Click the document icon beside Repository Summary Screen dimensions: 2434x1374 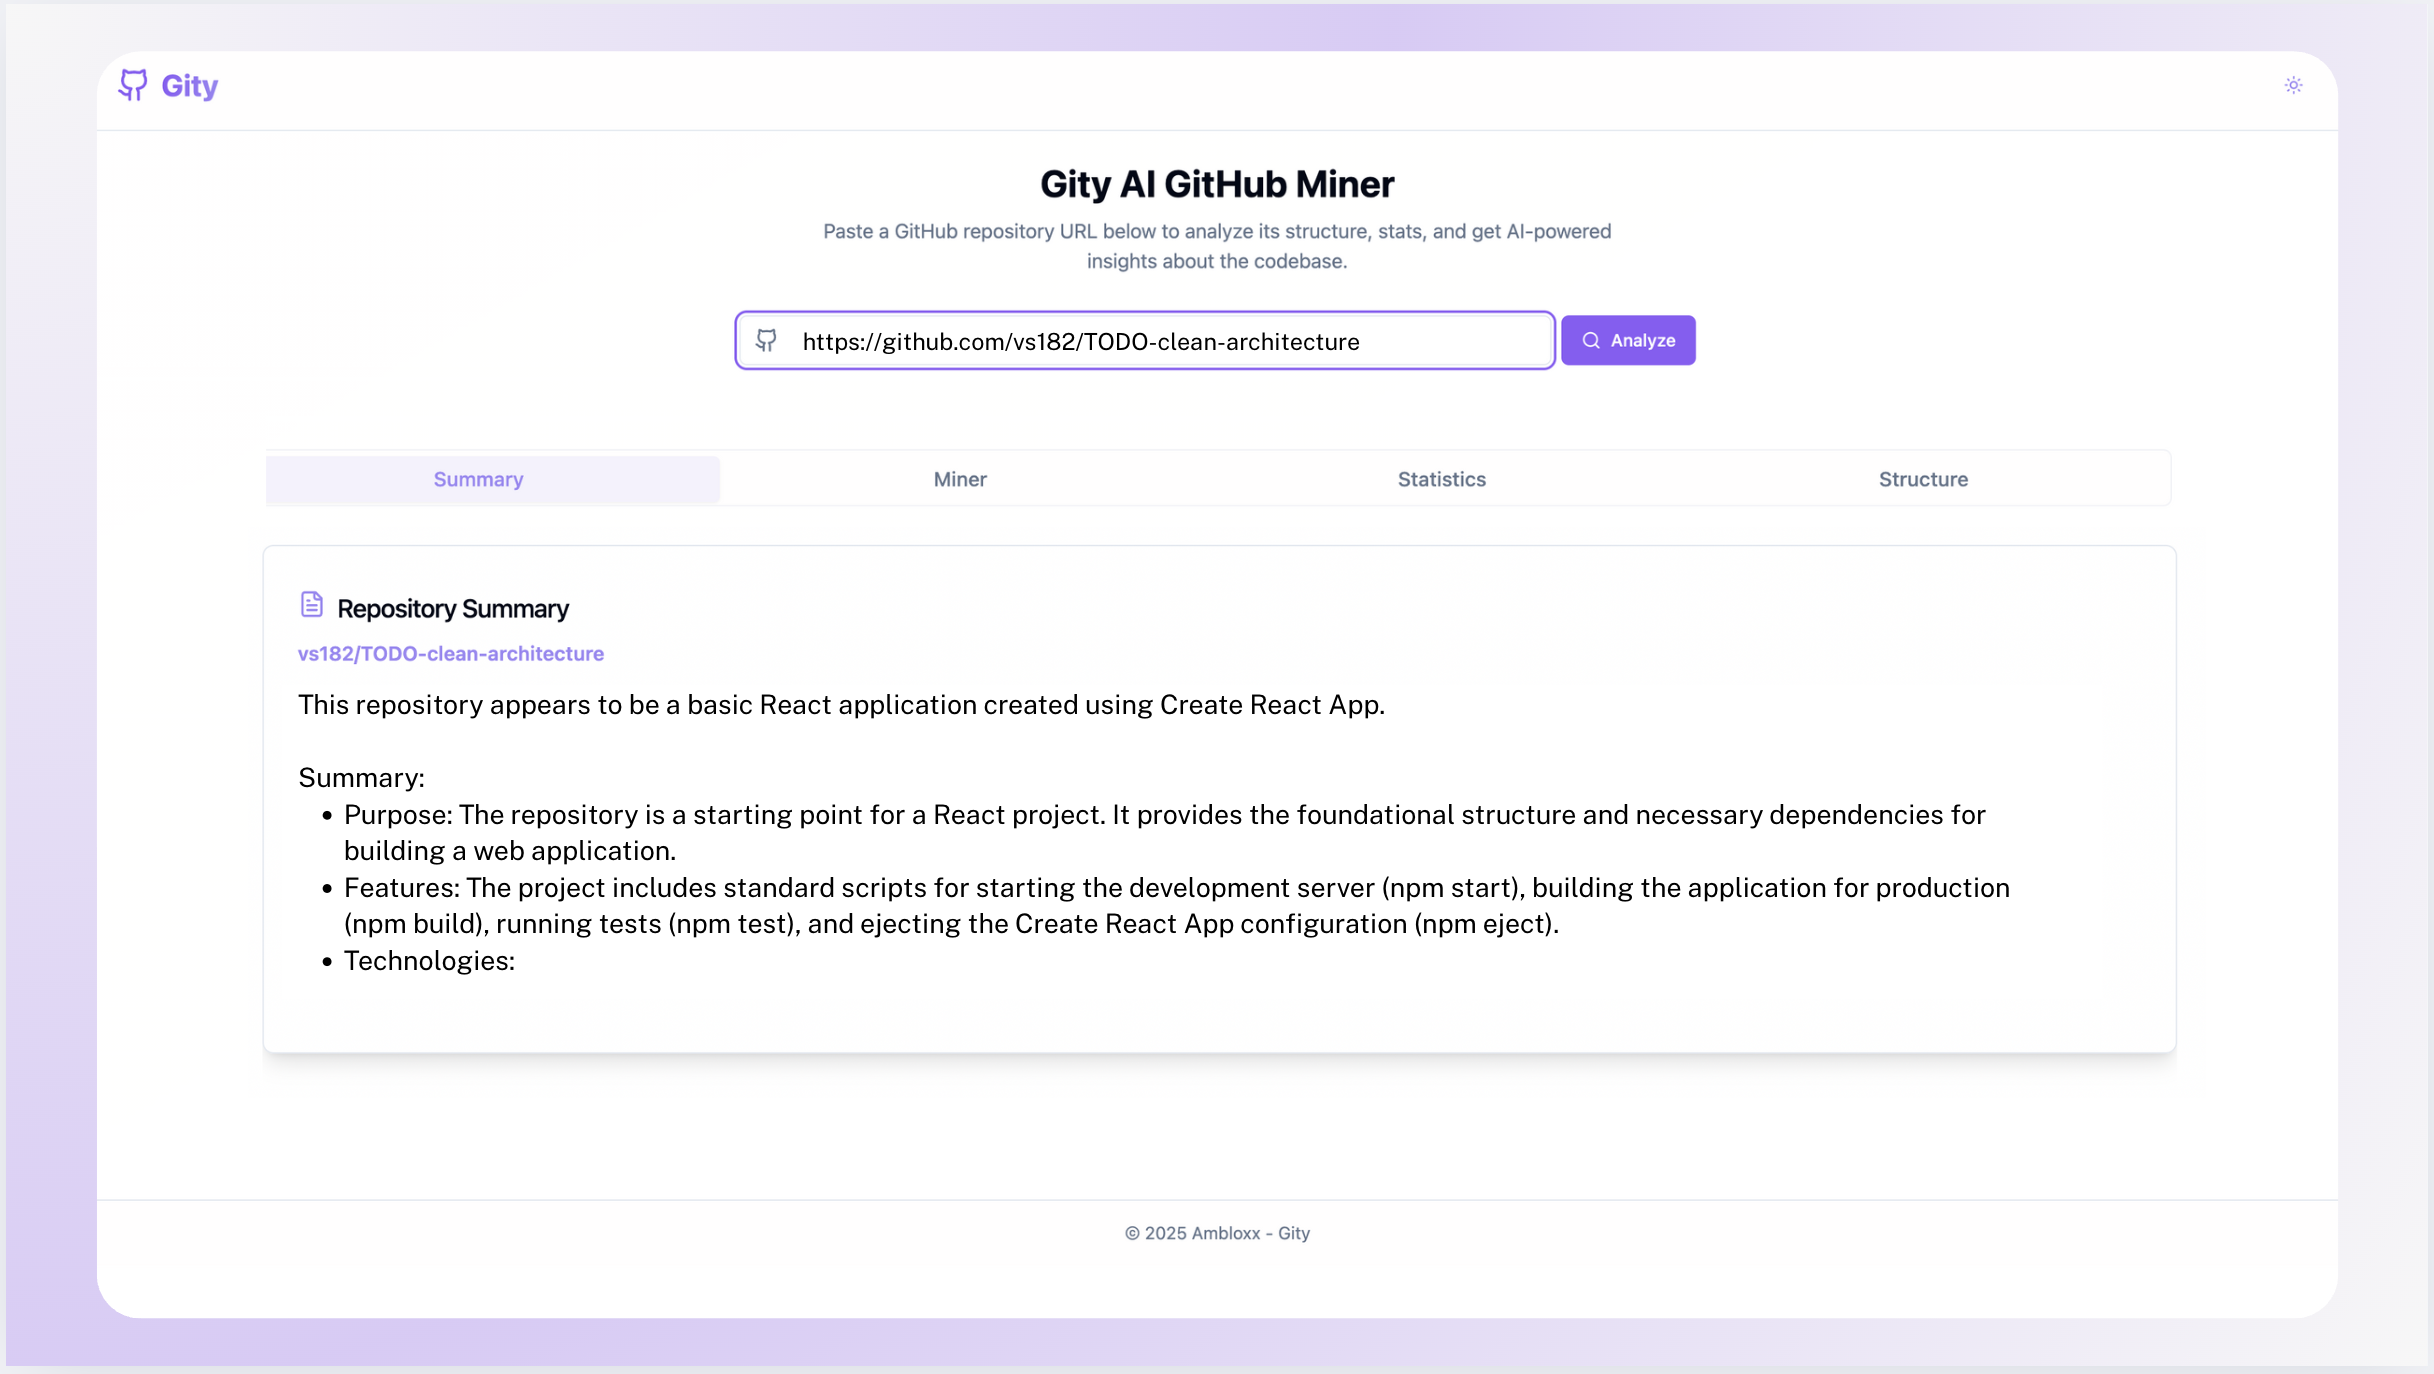pyautogui.click(x=311, y=605)
